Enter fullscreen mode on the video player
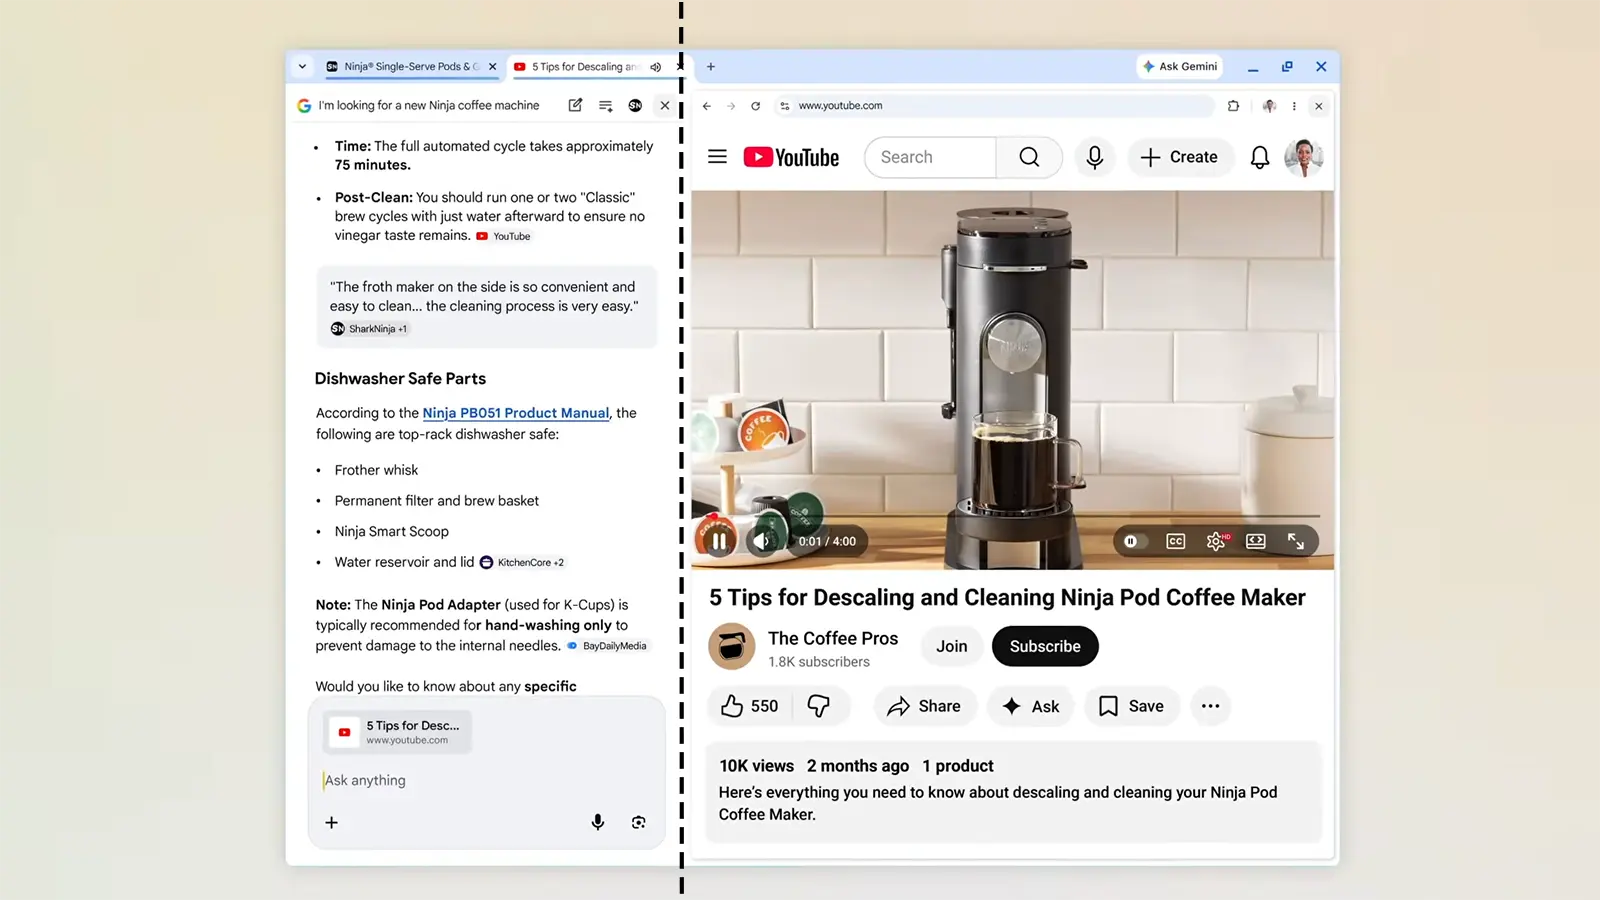 point(1297,540)
